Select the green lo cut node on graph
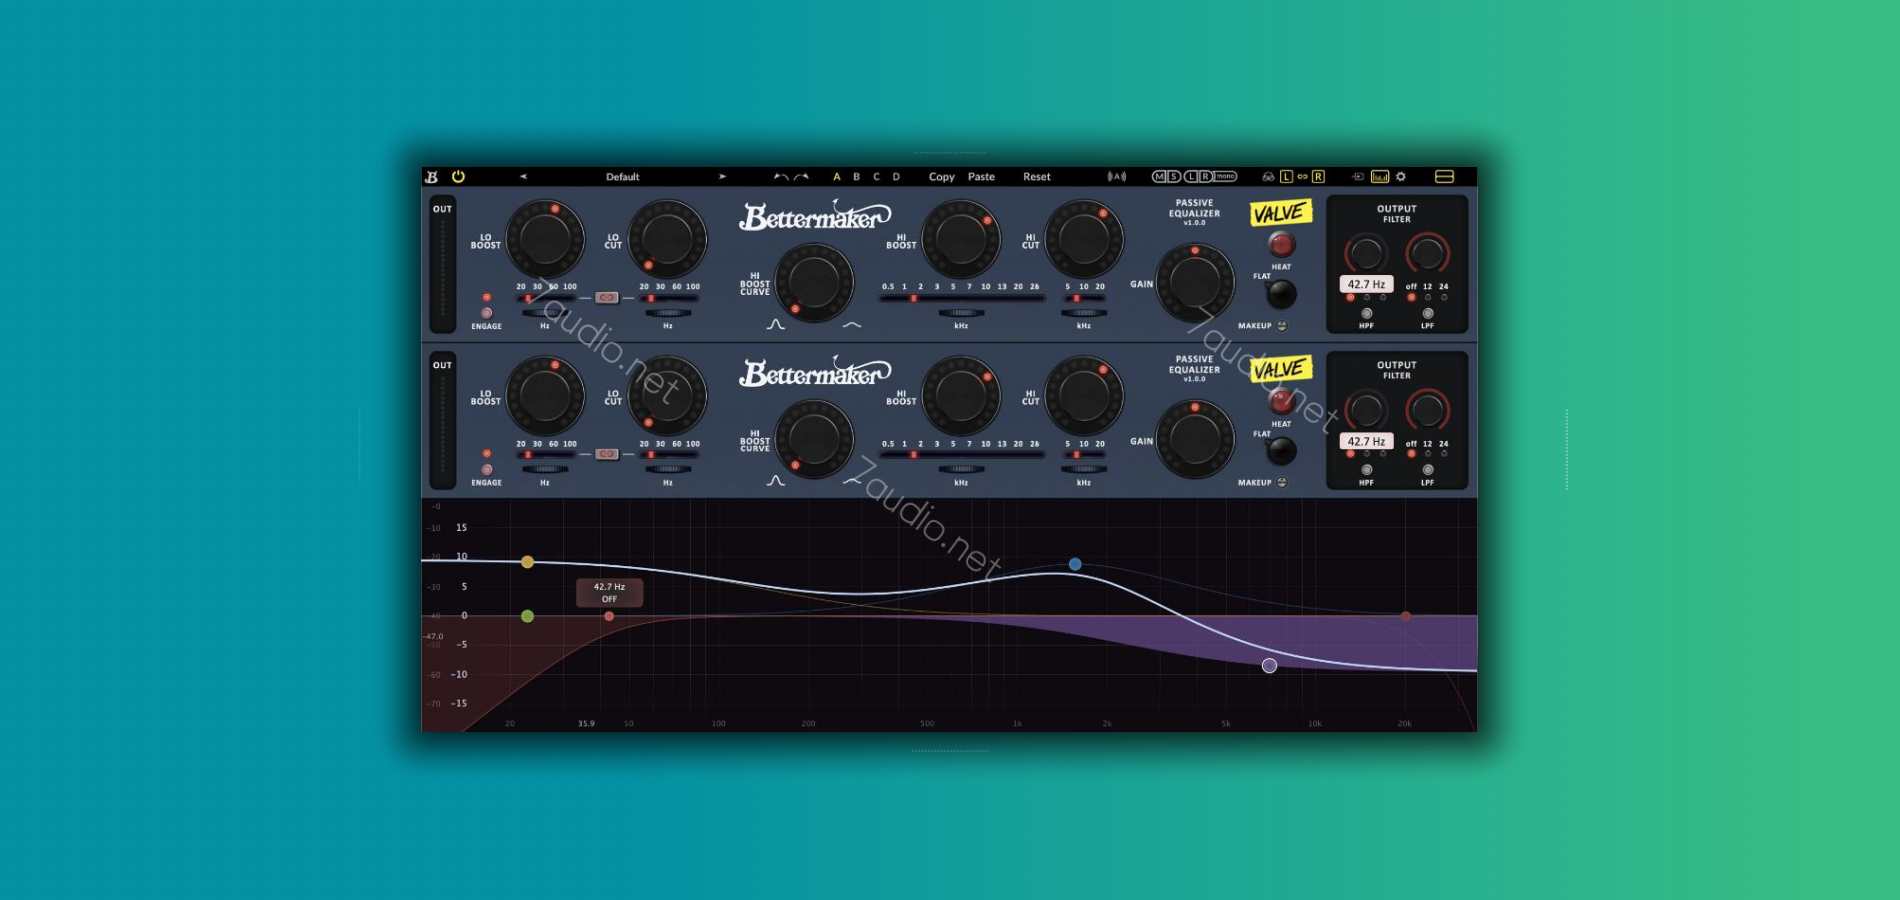Image resolution: width=1900 pixels, height=900 pixels. pyautogui.click(x=527, y=616)
